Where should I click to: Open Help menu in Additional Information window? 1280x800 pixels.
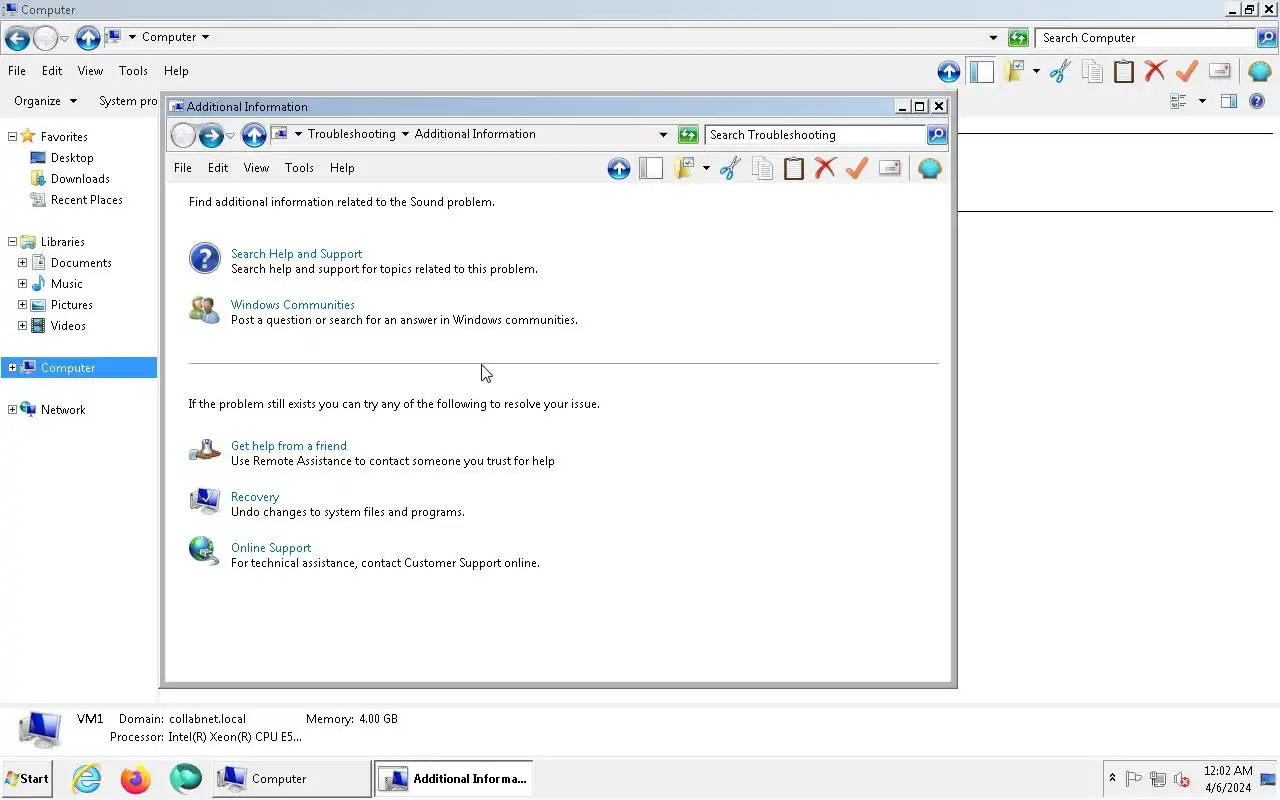(x=342, y=168)
